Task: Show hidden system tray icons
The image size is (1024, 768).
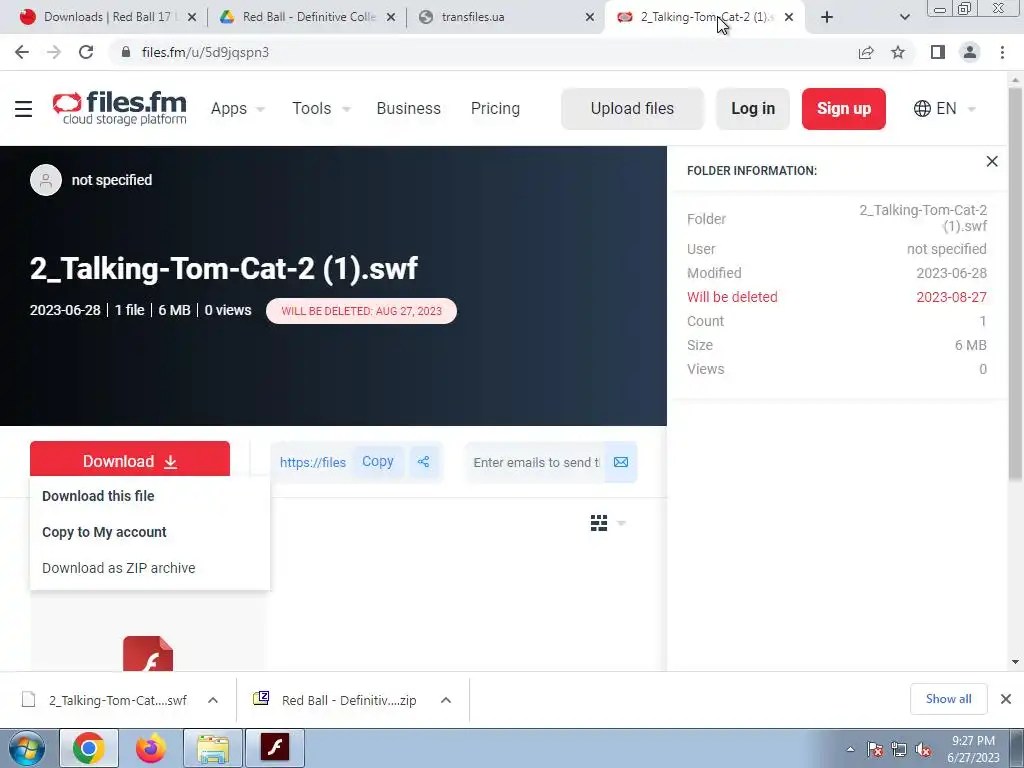Action: click(850, 749)
